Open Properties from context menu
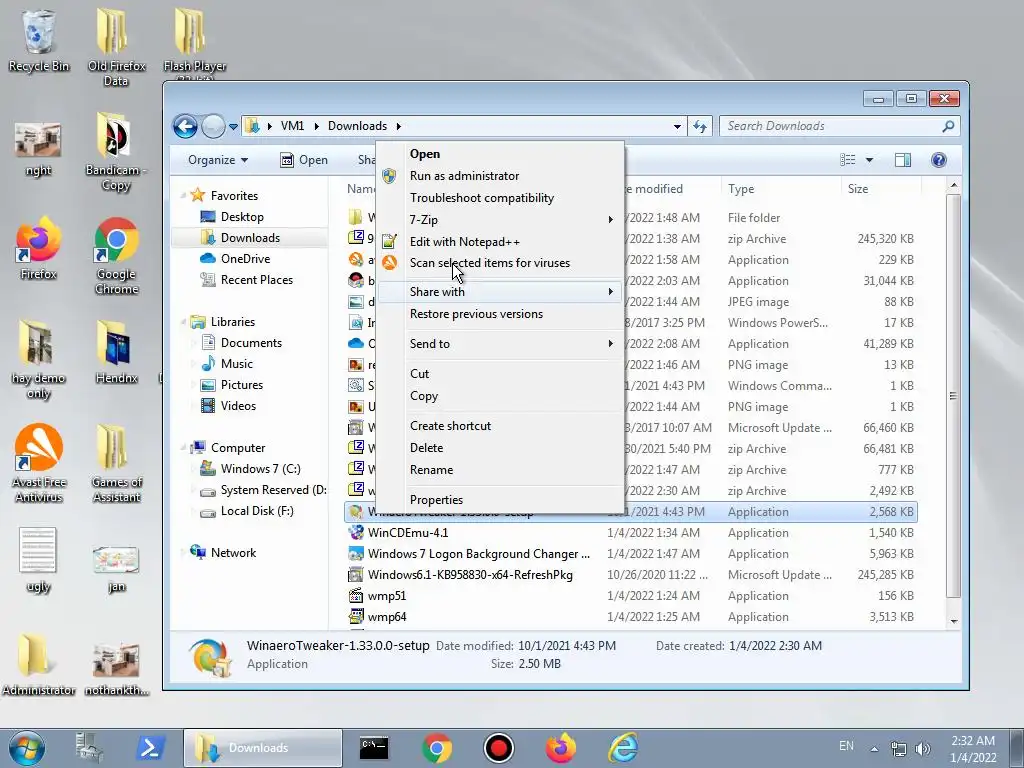1024x768 pixels. (500, 500)
